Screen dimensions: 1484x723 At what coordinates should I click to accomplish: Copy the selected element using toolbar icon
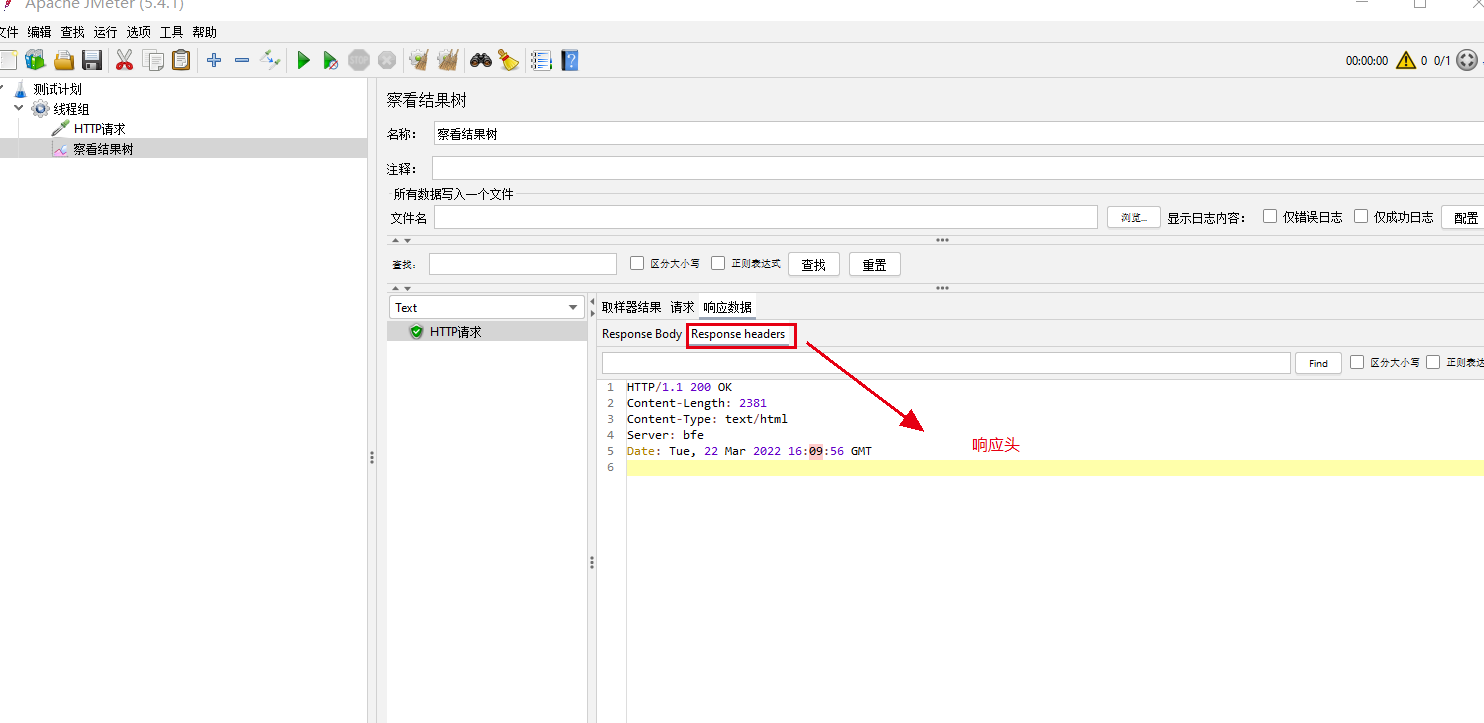[153, 60]
